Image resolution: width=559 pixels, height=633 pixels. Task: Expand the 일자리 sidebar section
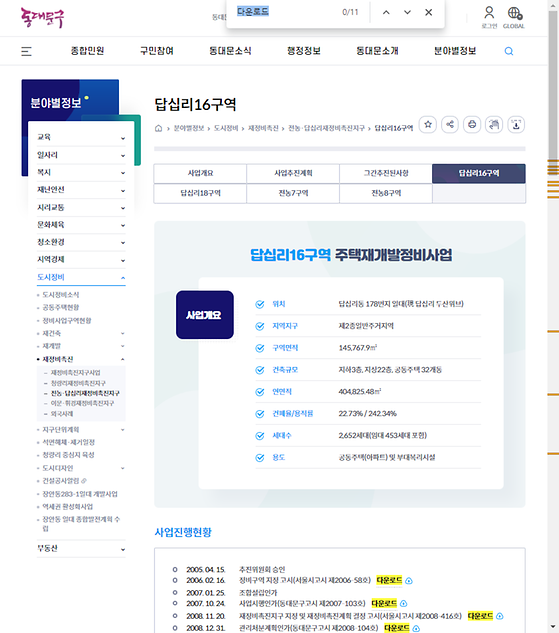tap(81, 155)
